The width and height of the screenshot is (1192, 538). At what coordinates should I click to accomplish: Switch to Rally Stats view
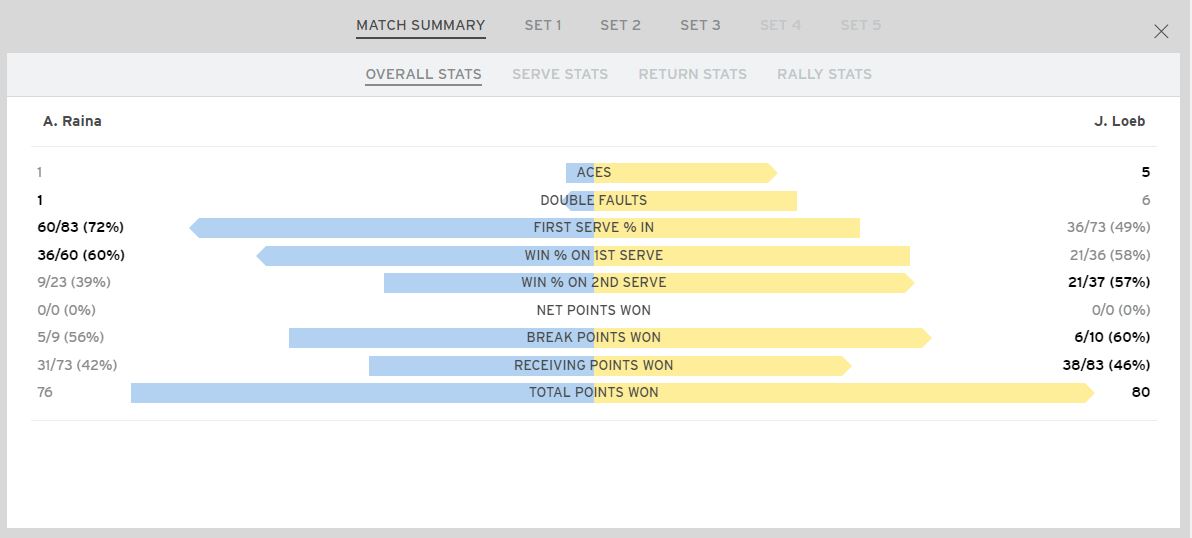[824, 74]
